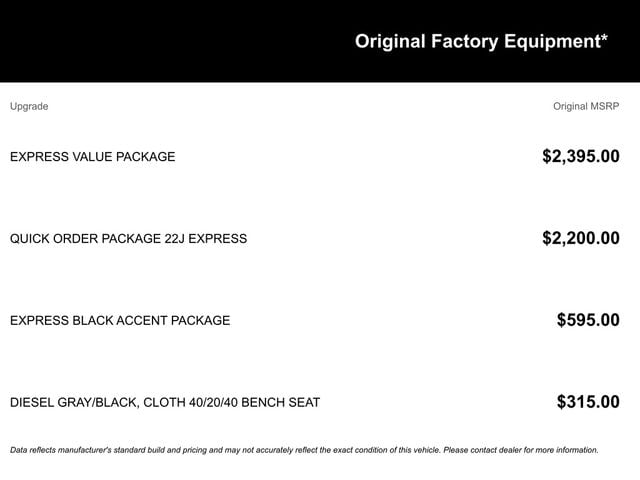Click the EXPRESS VALUE PACKAGE row label
This screenshot has height=480, width=640.
tap(92, 157)
